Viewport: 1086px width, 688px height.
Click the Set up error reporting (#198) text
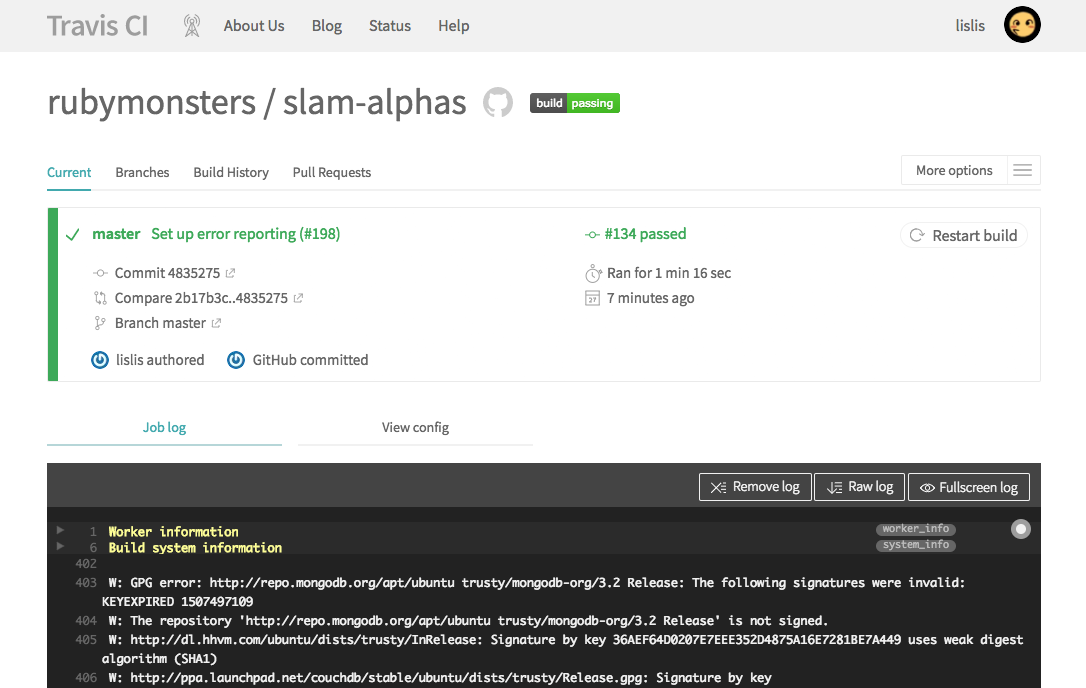tap(246, 234)
